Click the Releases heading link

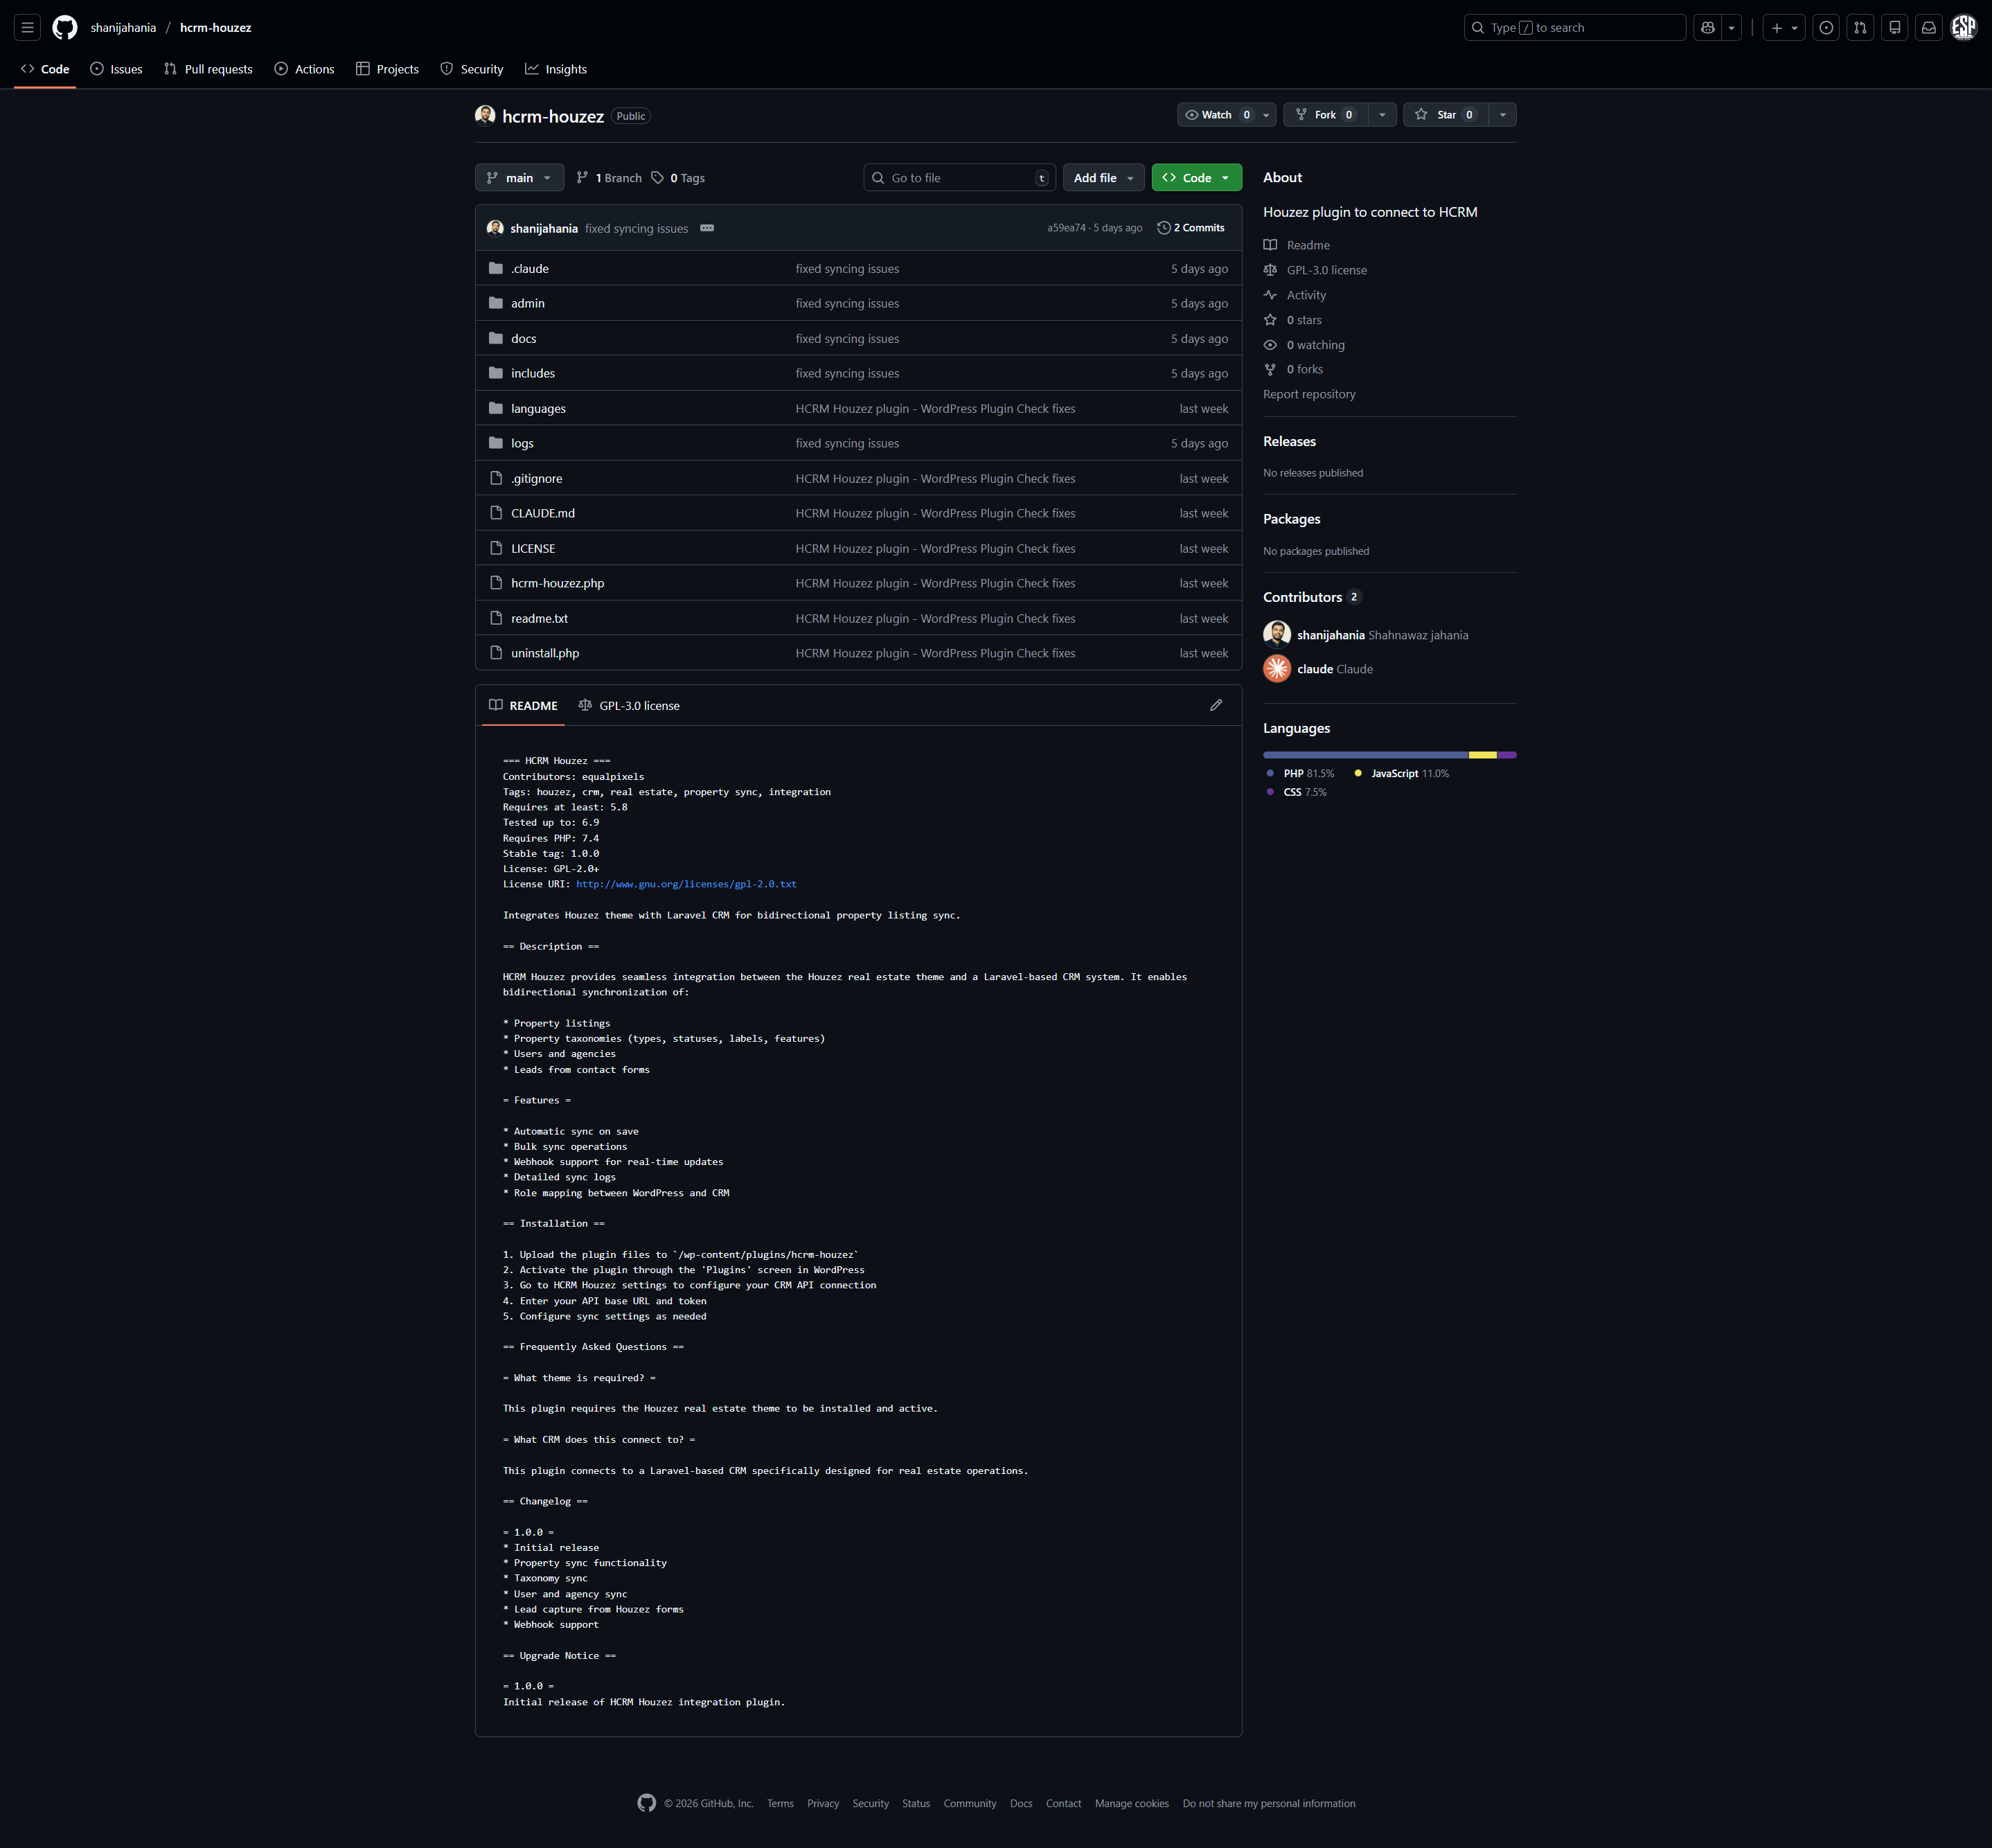tap(1289, 442)
